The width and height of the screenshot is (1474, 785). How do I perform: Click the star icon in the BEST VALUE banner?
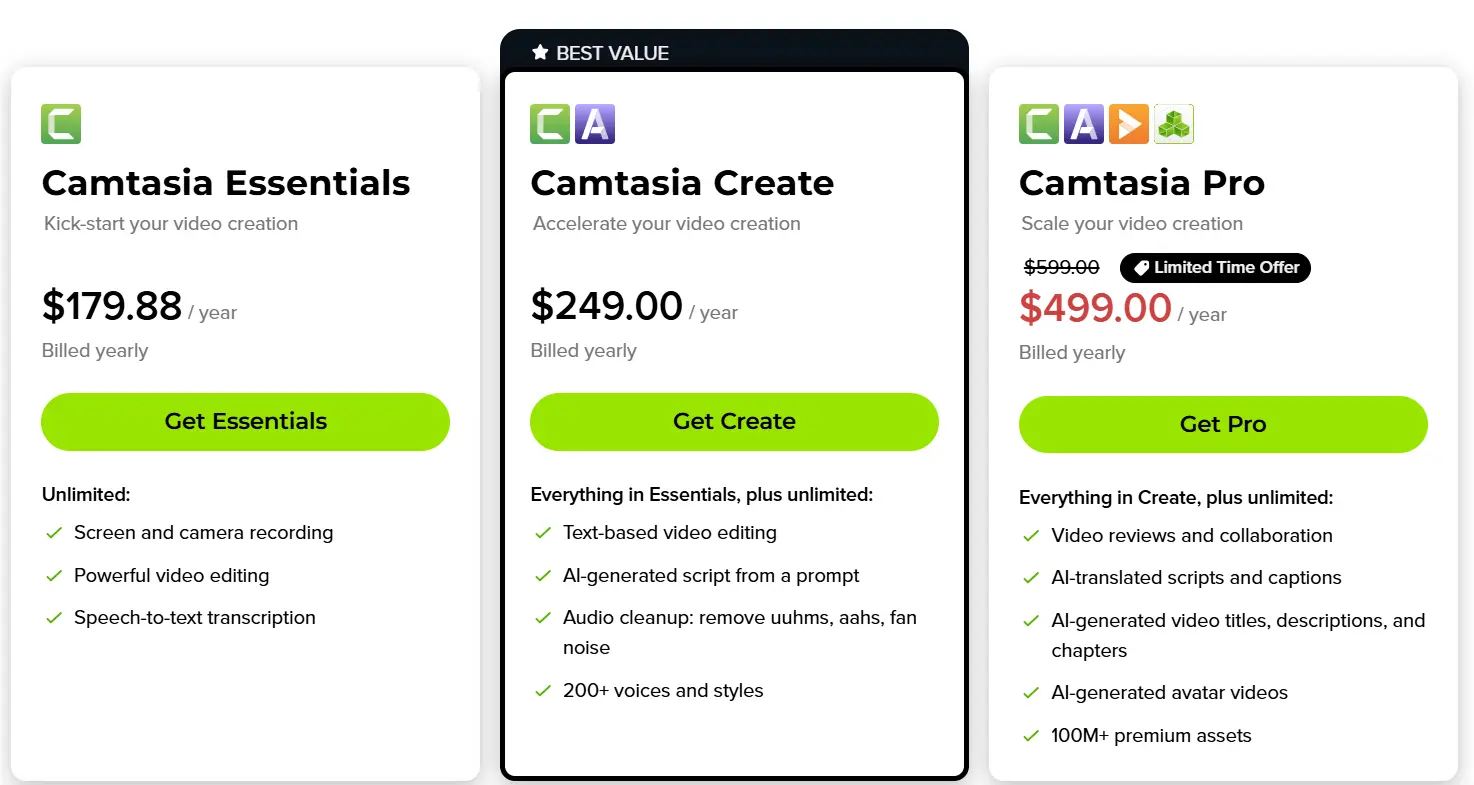(x=540, y=52)
